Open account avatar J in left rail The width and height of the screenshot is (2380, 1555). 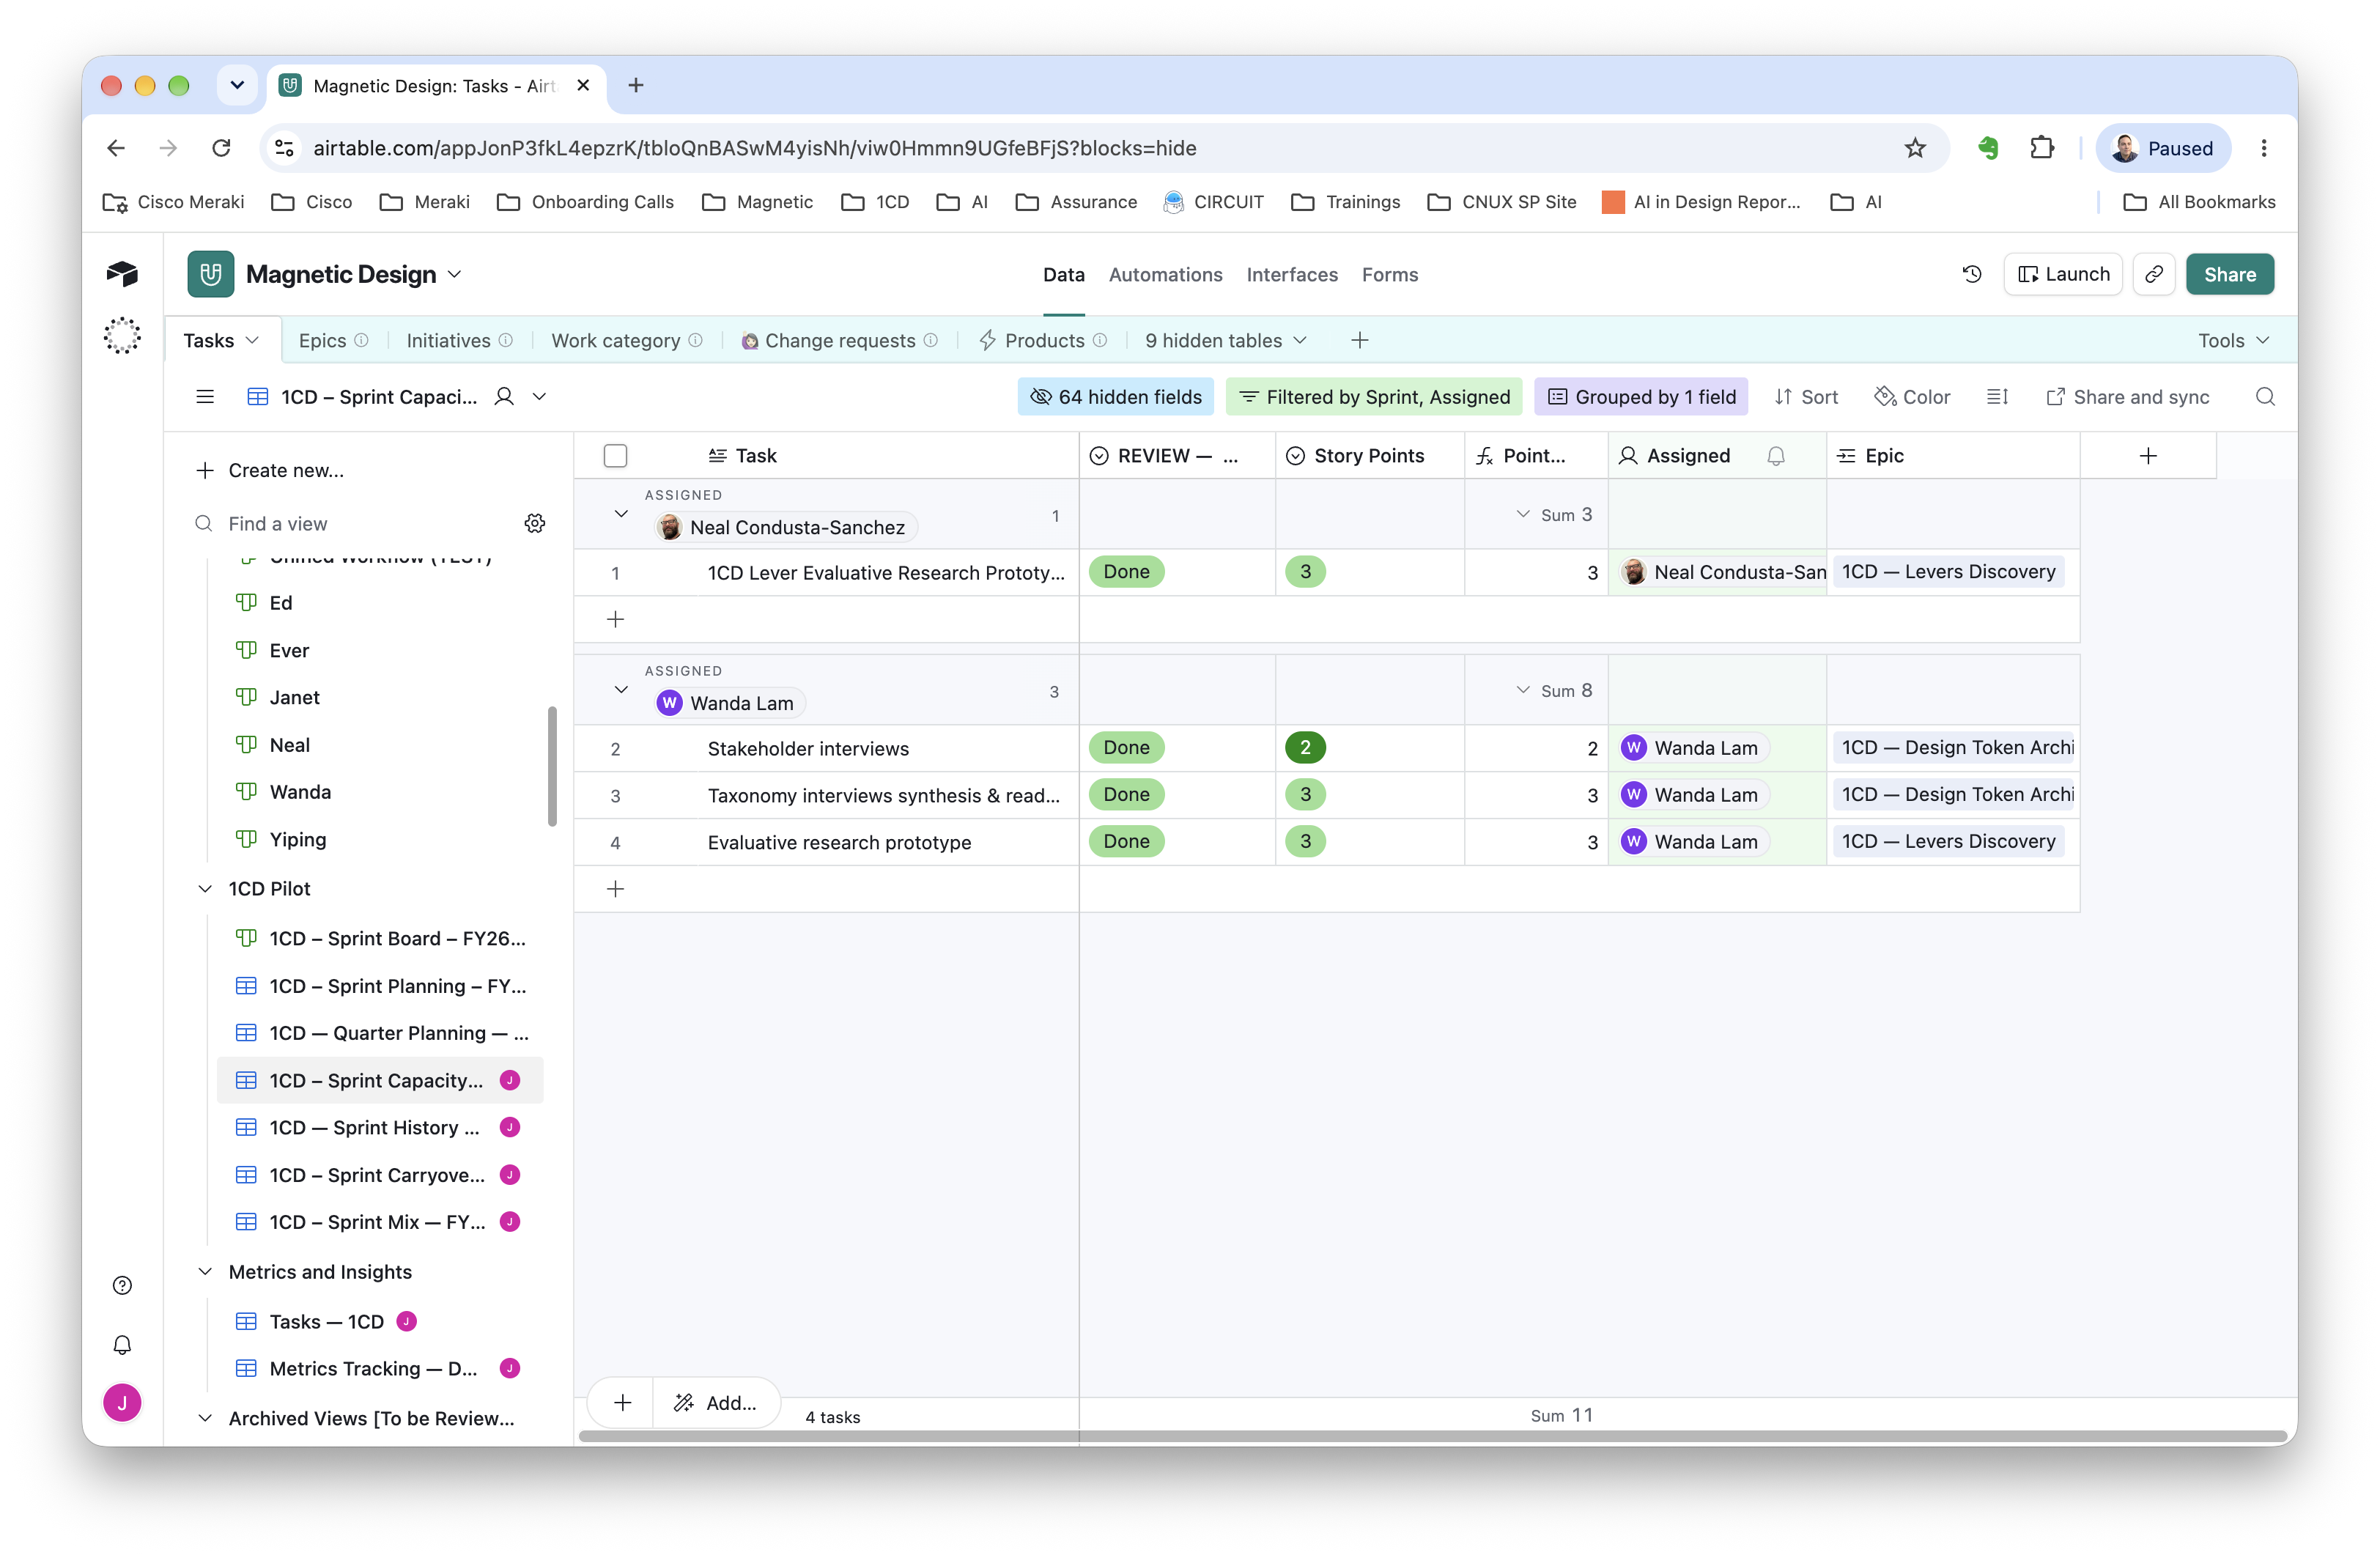point(122,1403)
